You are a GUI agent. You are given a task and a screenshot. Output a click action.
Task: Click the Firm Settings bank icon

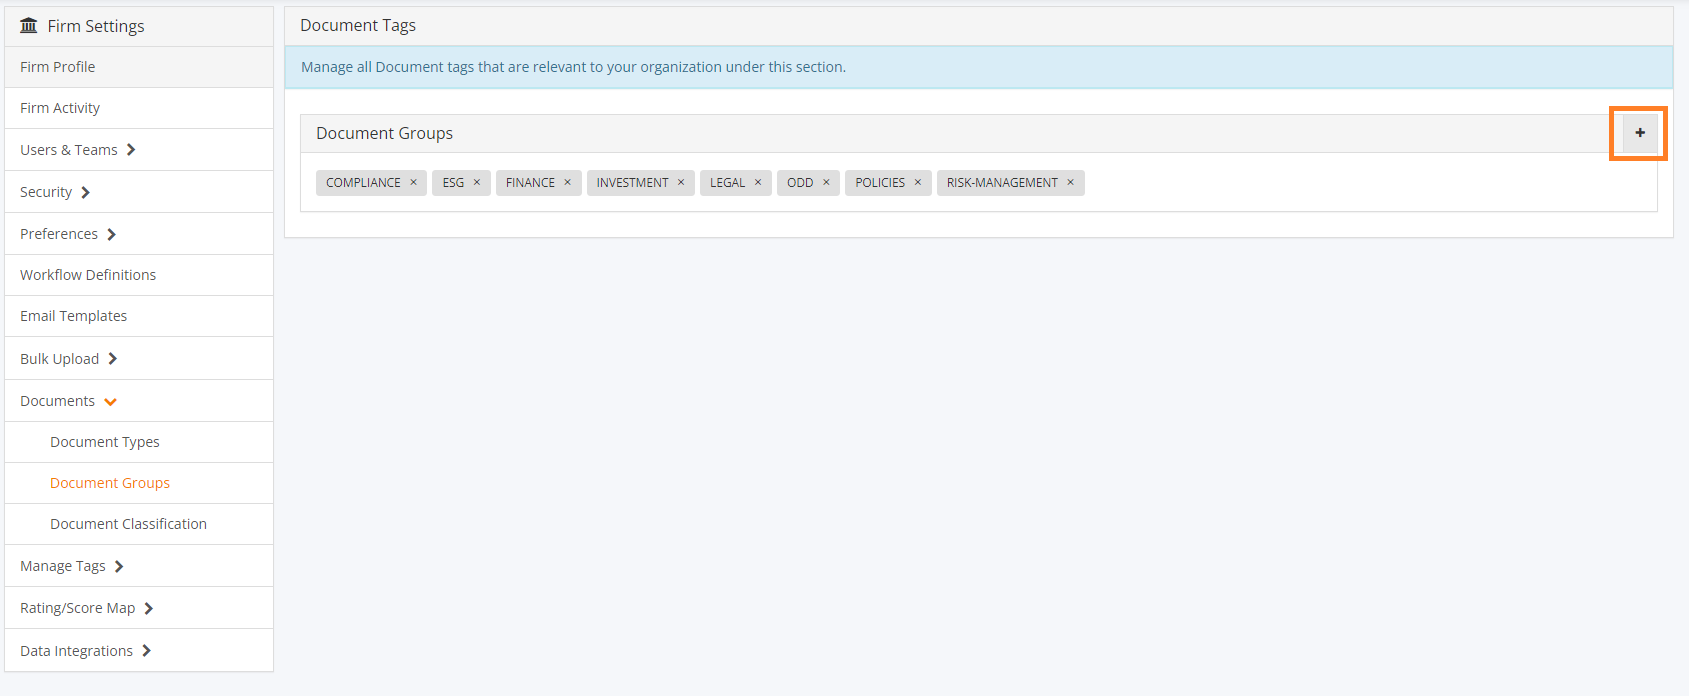click(x=29, y=26)
